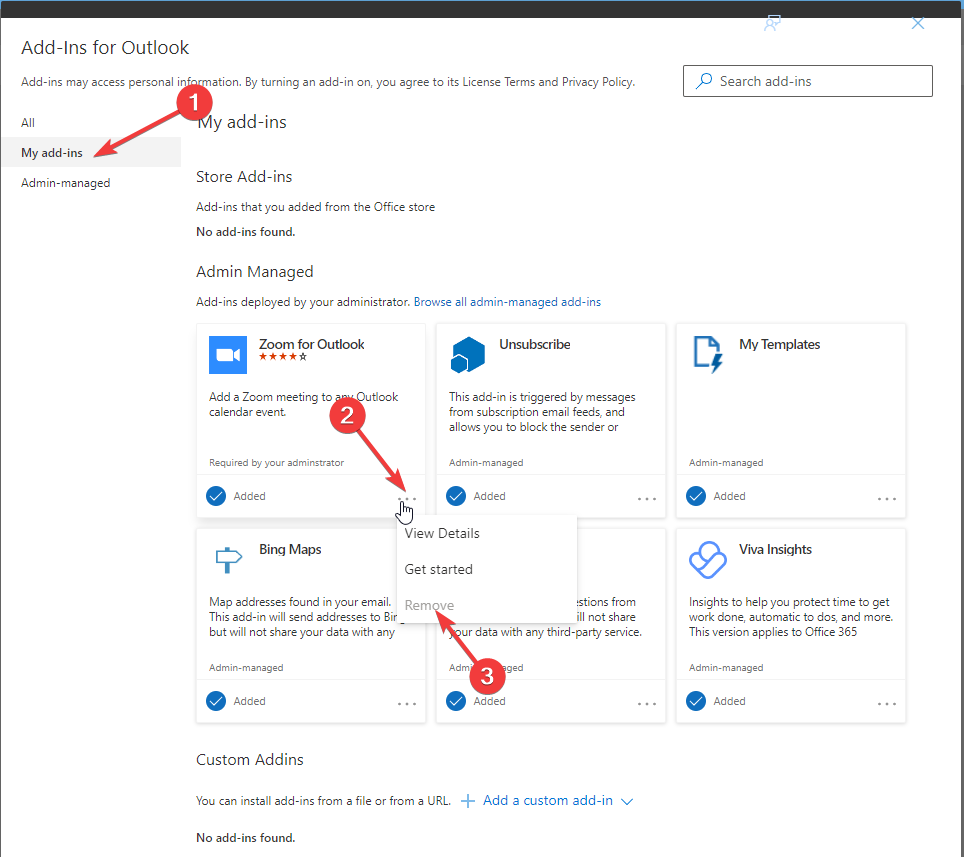The image size is (964, 857).
Task: Open the Viva Insights title
Action: (x=775, y=549)
